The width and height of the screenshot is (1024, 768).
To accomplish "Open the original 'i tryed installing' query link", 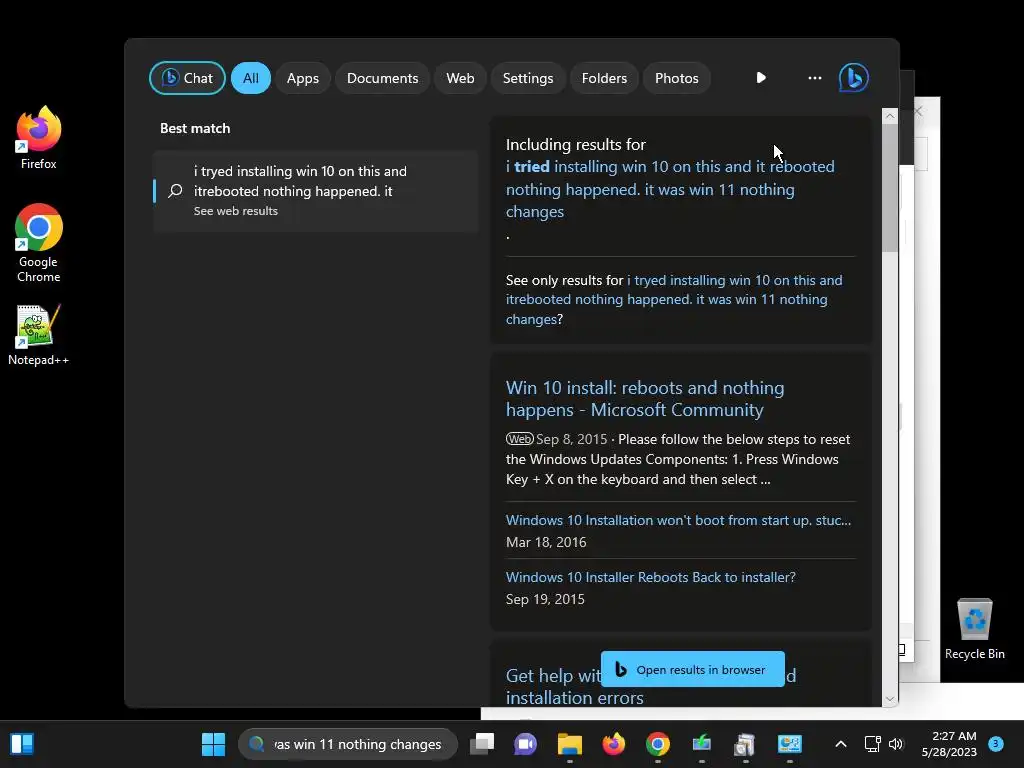I will 674,299.
